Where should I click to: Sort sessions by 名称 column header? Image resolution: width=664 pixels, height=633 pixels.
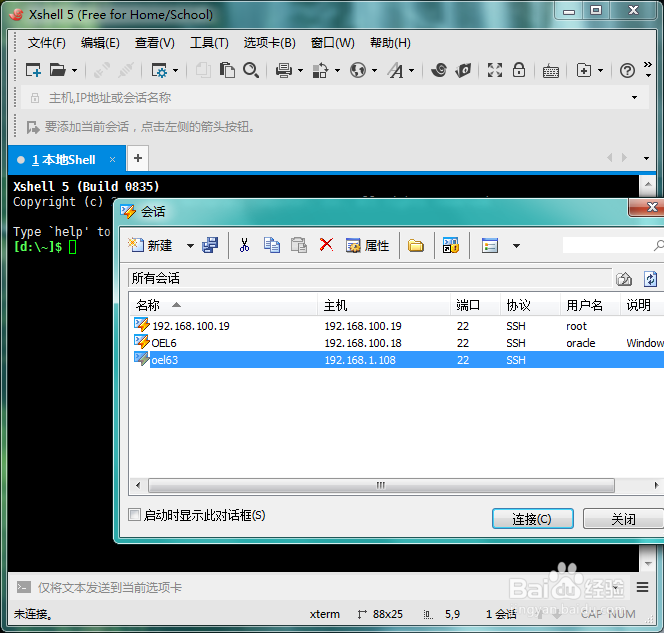click(x=223, y=305)
